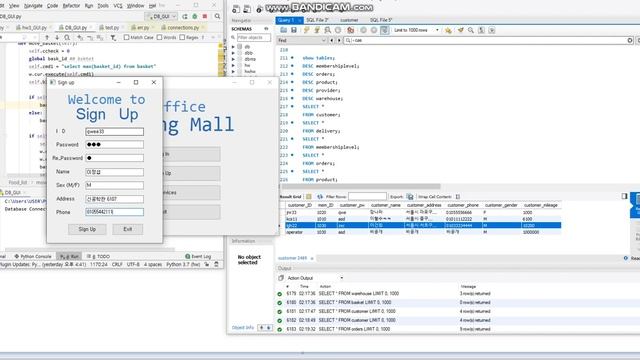The image size is (640, 360).
Task: Commit transaction icon in Workbench toolbar
Action: [x=363, y=30]
